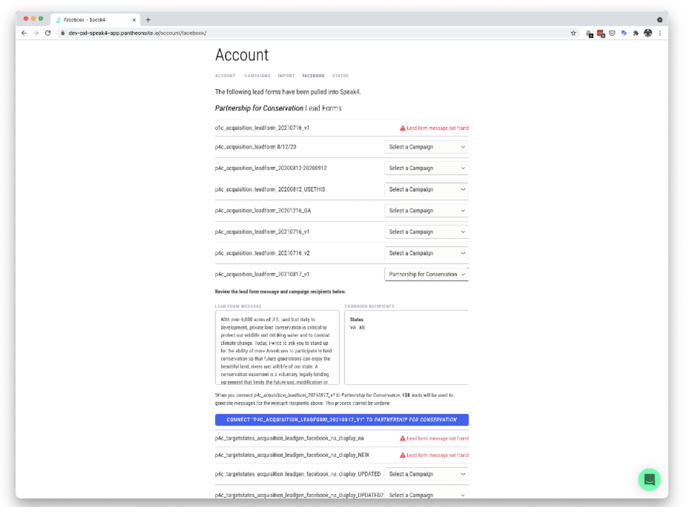Open the Partnership for Conservation campaign dropdown
Image resolution: width=688 pixels, height=507 pixels.
pyautogui.click(x=426, y=274)
